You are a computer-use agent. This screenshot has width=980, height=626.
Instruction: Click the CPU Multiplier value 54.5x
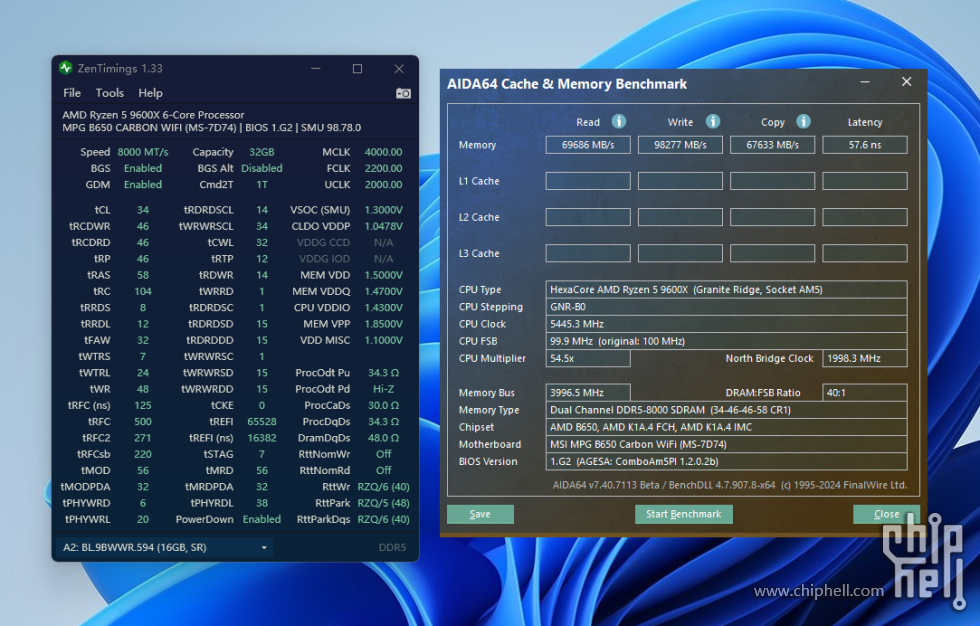pos(588,359)
